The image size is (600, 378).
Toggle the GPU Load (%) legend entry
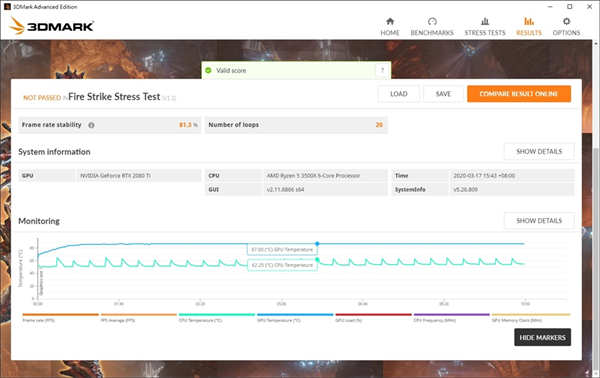pos(373,318)
